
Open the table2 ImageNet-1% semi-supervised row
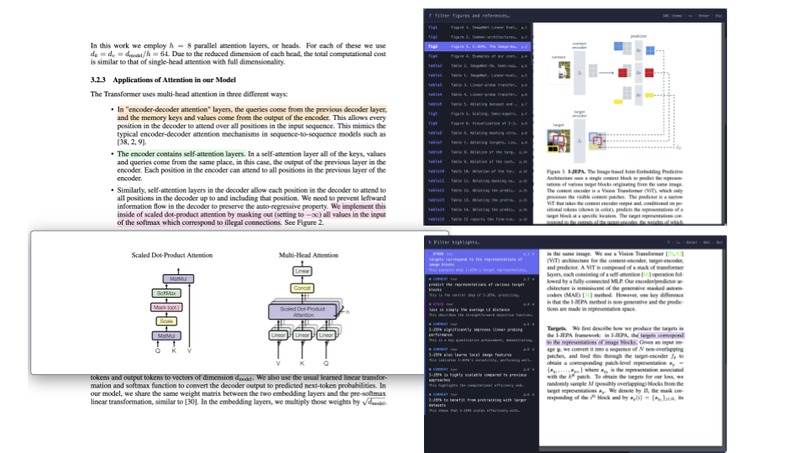[478, 66]
